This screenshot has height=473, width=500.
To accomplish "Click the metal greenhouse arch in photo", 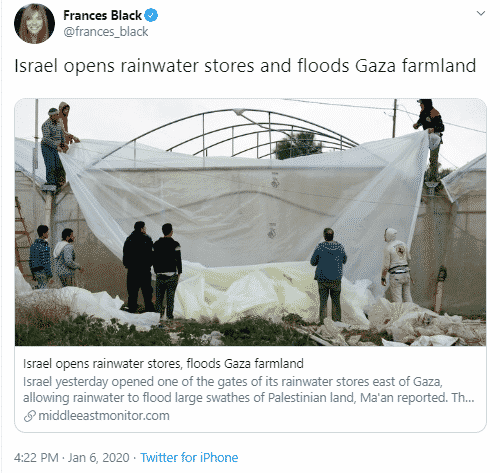I will [x=230, y=133].
